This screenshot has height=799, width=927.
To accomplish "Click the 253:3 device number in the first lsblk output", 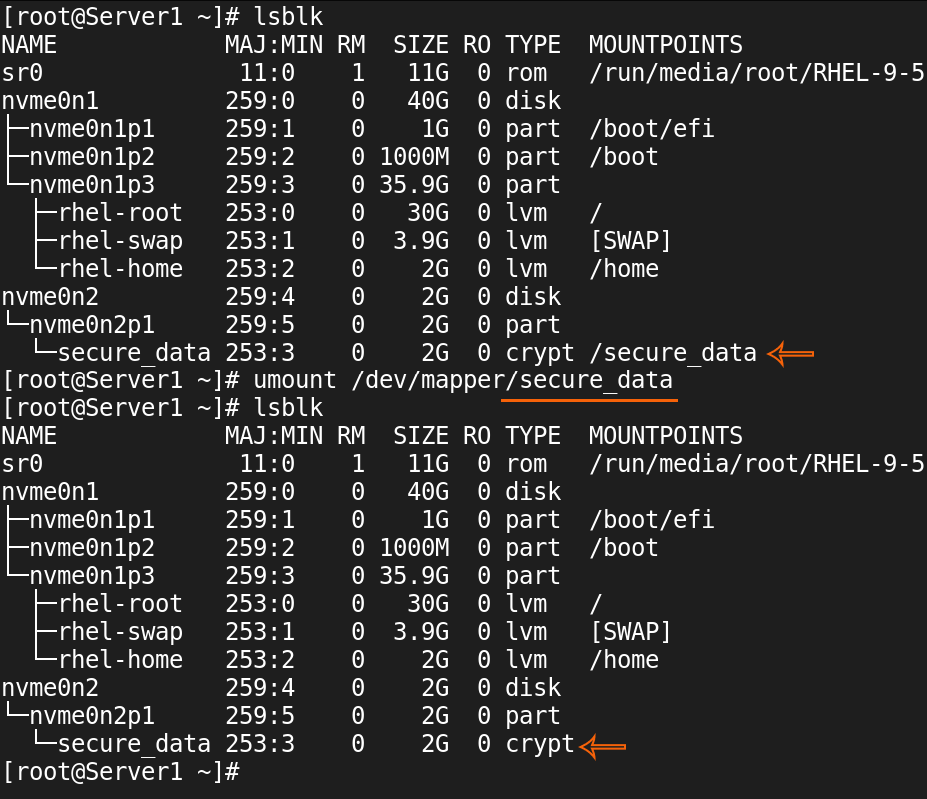I will [260, 352].
